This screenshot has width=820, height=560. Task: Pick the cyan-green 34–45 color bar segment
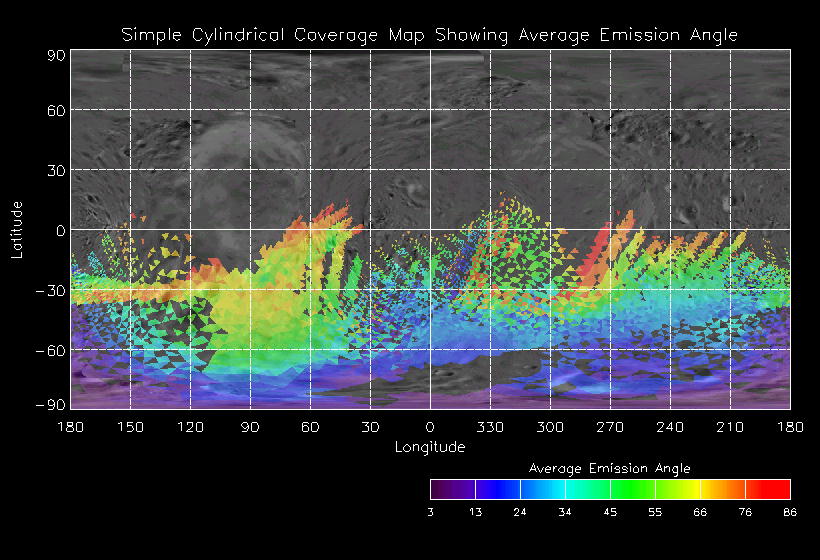[588, 489]
